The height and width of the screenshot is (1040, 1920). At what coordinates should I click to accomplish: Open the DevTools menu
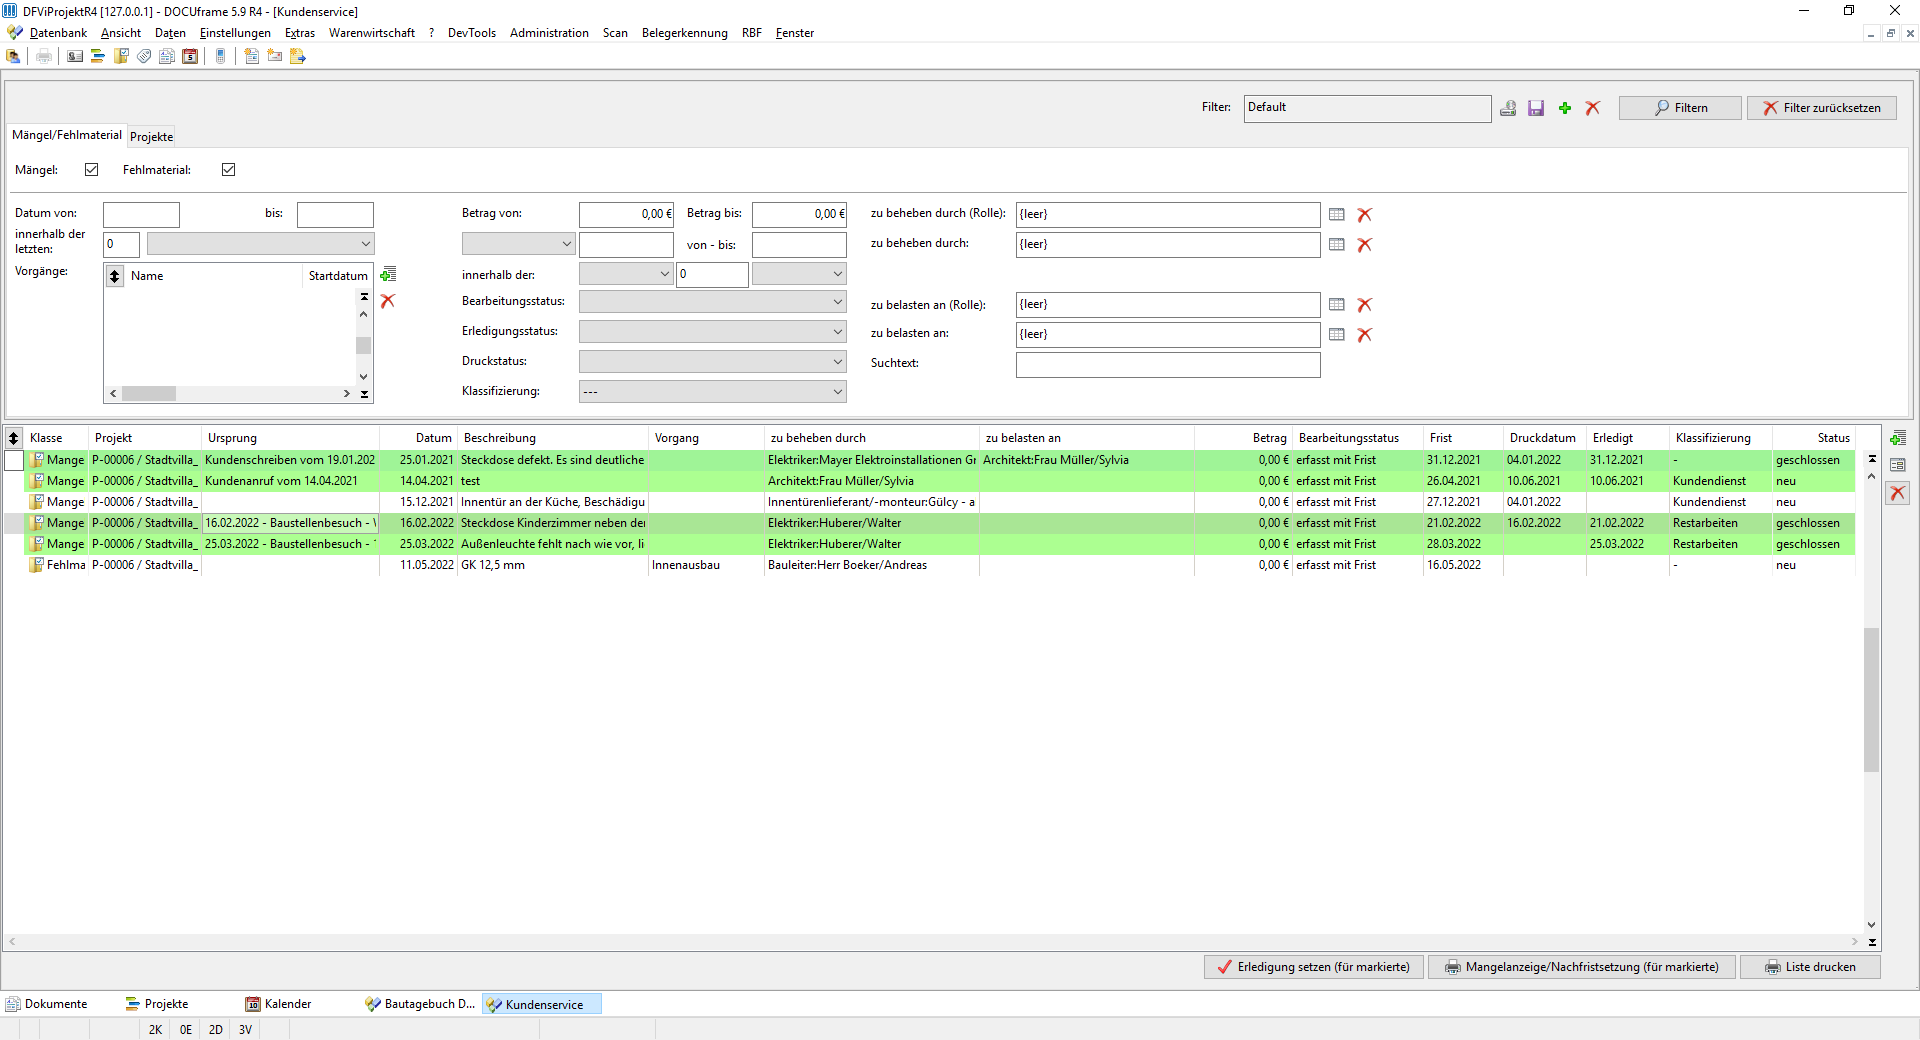472,33
